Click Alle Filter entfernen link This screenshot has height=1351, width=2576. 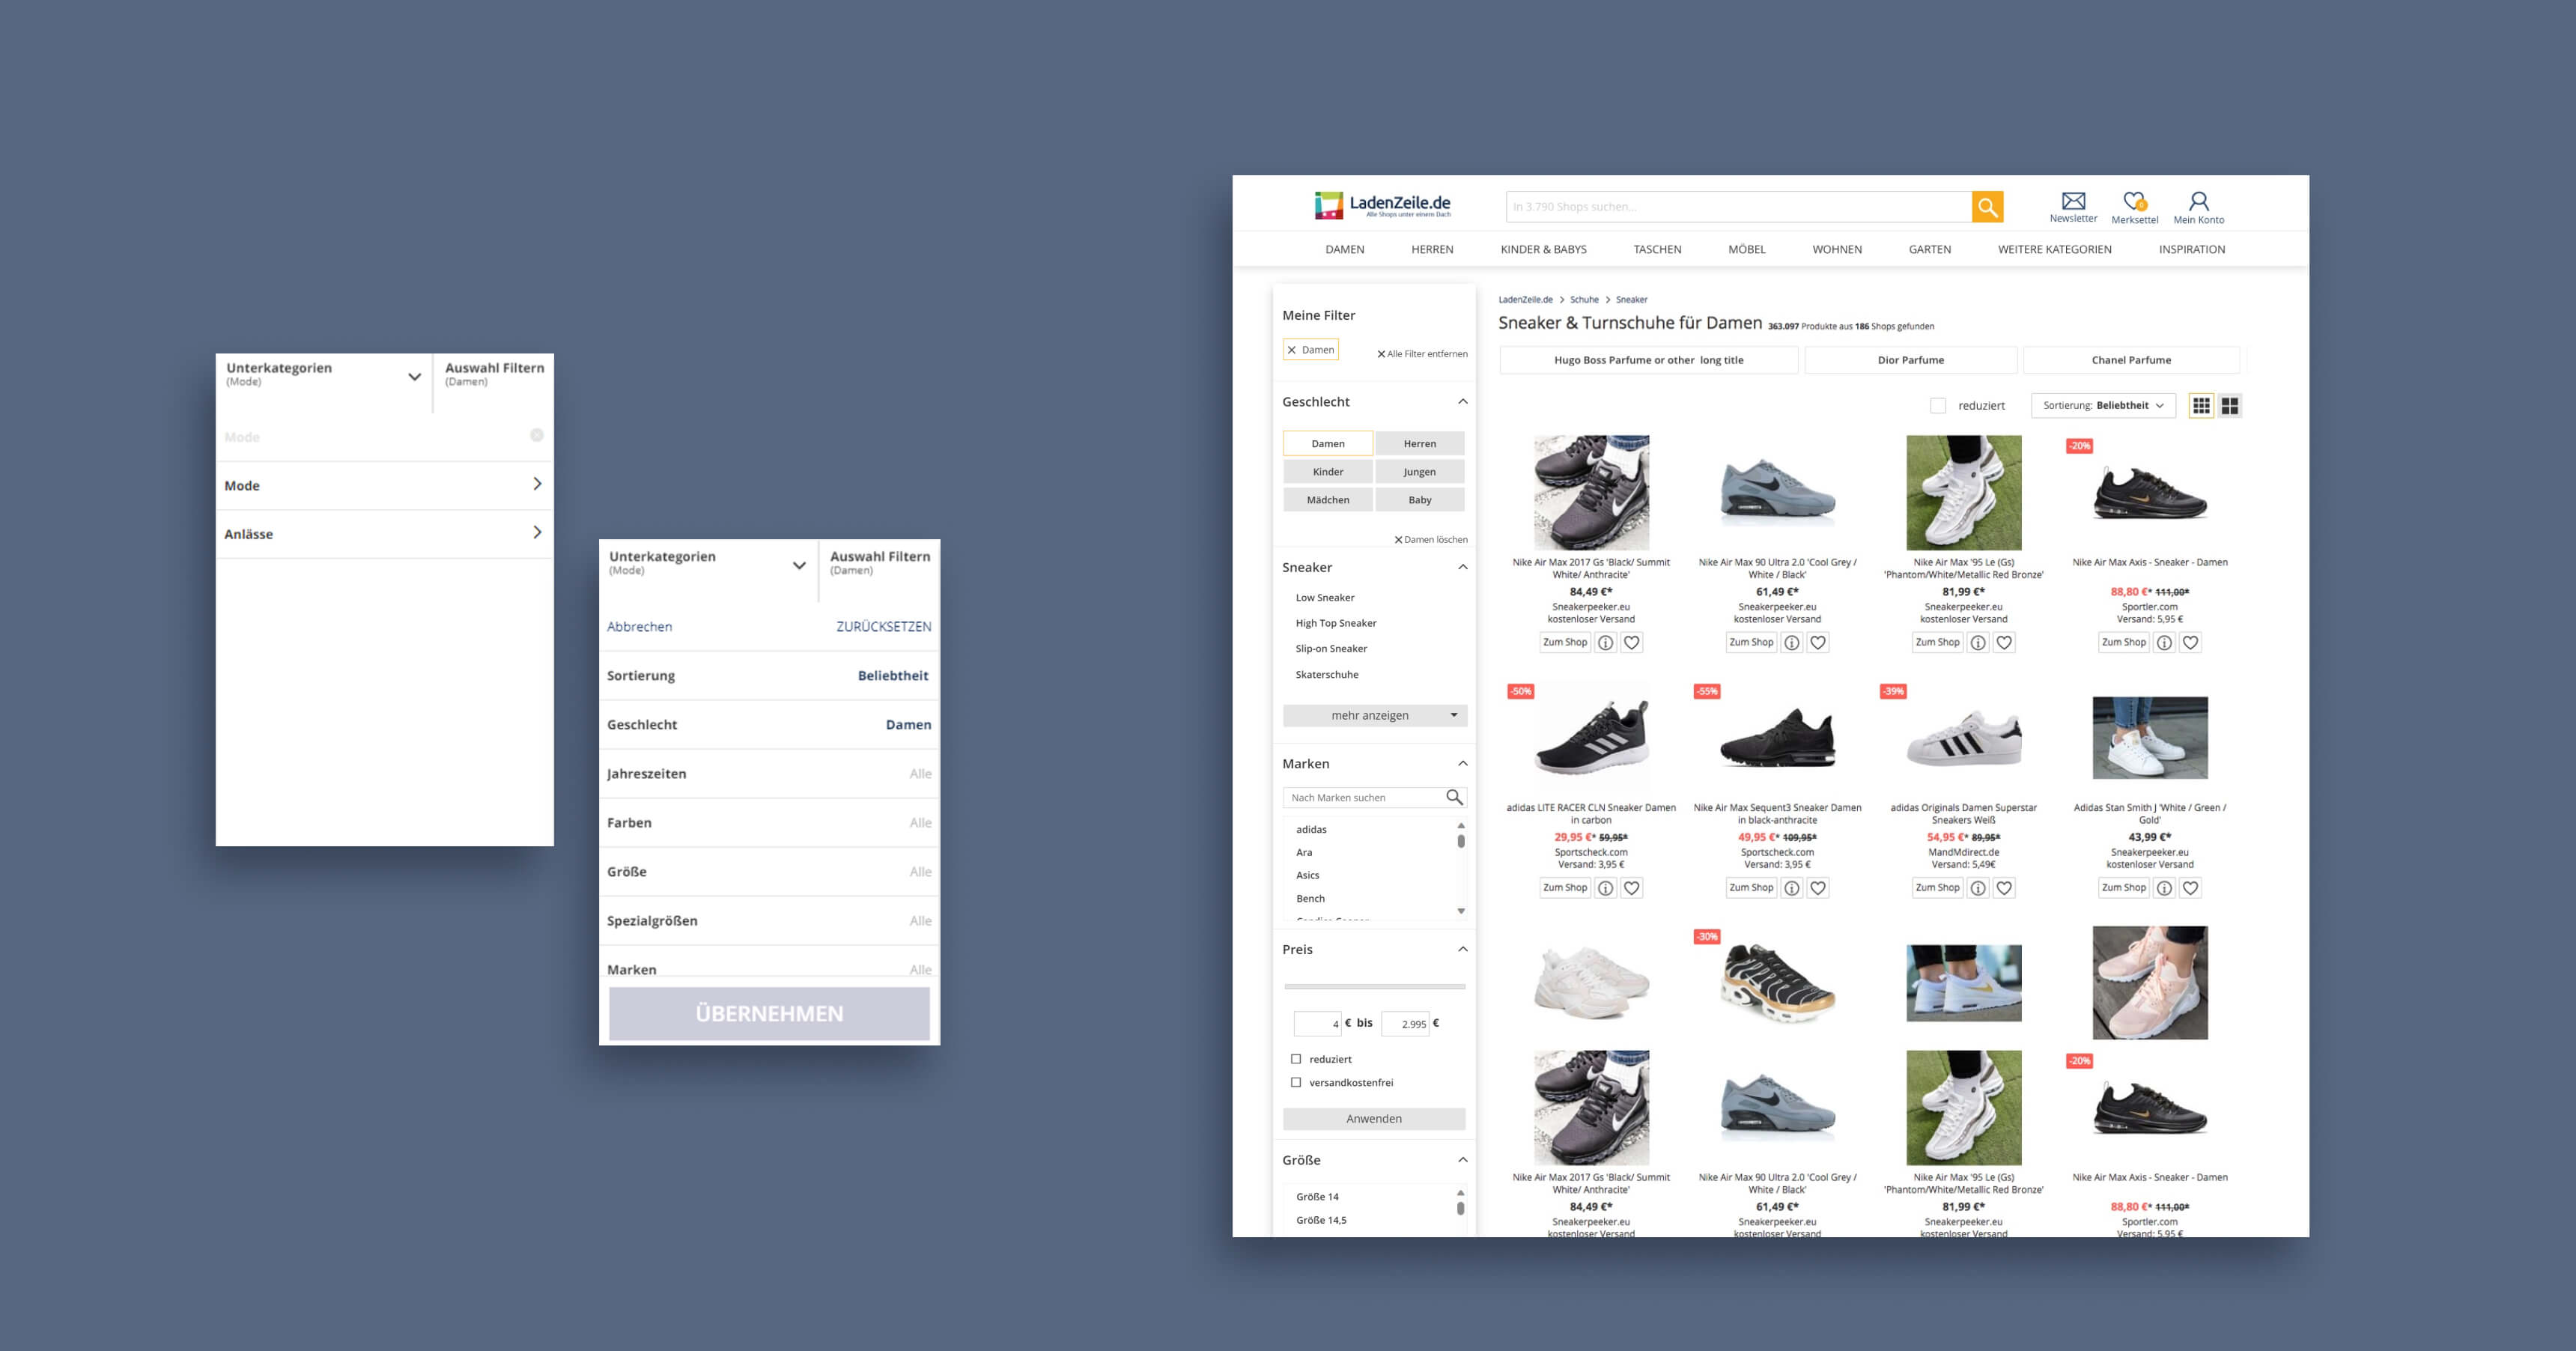coord(1422,354)
